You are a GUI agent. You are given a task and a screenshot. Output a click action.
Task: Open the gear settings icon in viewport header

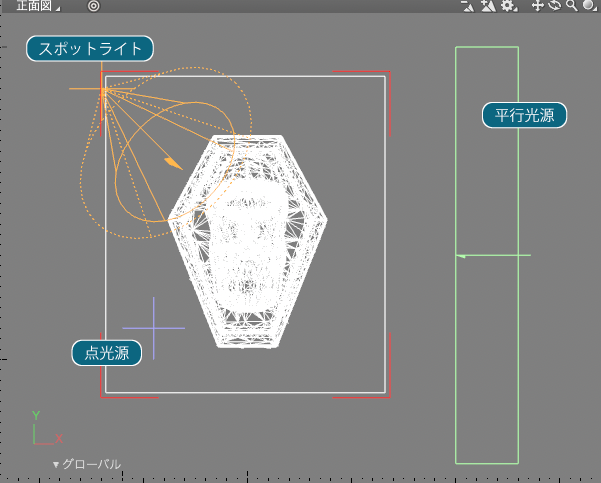[x=508, y=6]
